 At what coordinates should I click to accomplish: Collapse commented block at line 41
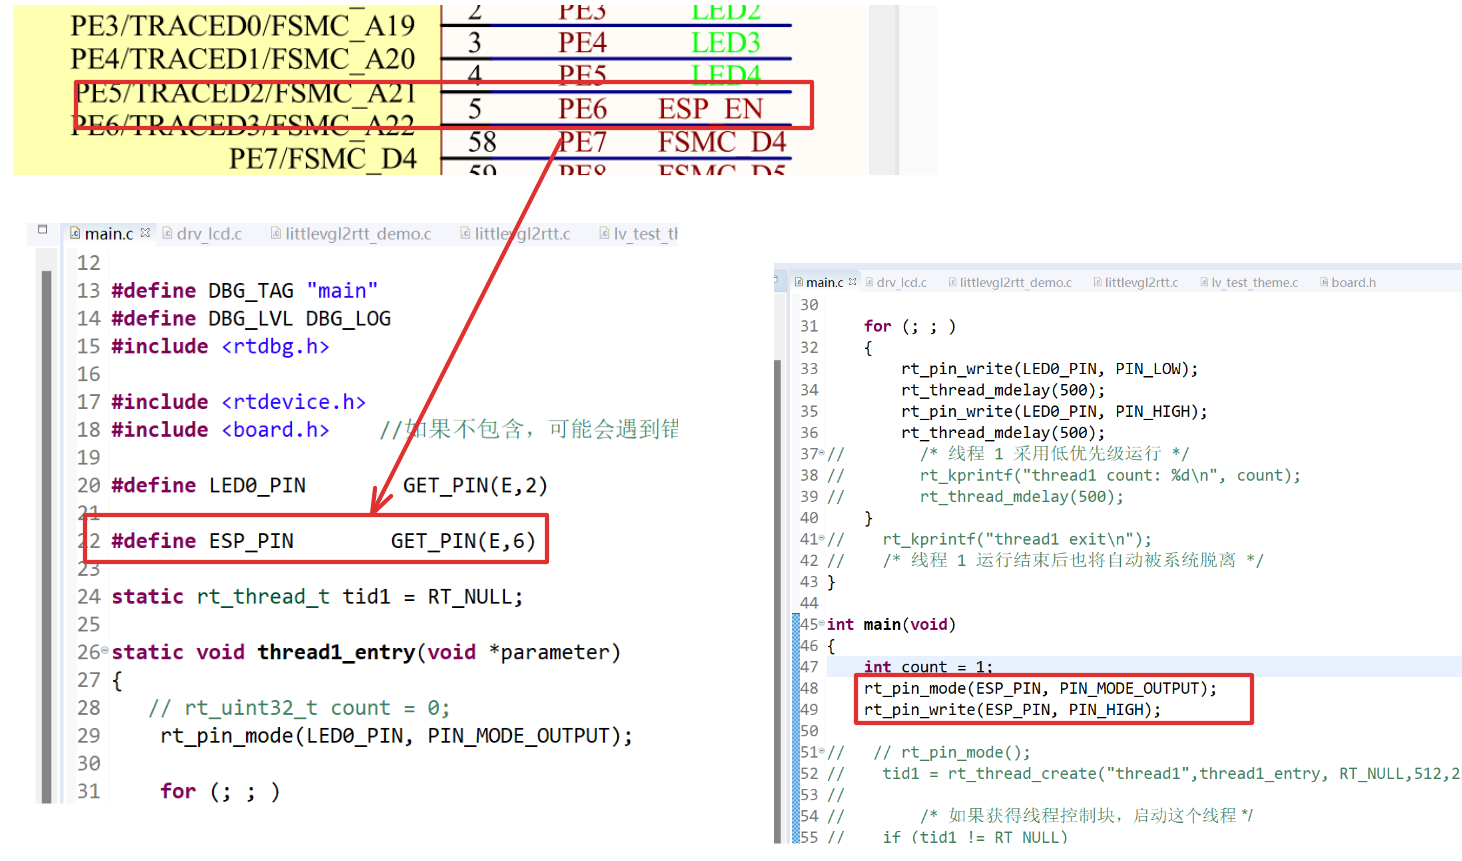(x=822, y=539)
